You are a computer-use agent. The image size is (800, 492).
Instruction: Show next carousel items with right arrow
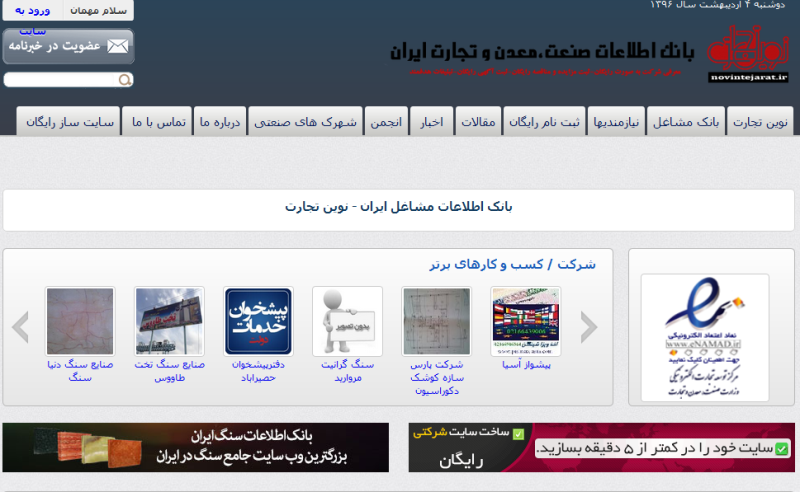point(589,327)
